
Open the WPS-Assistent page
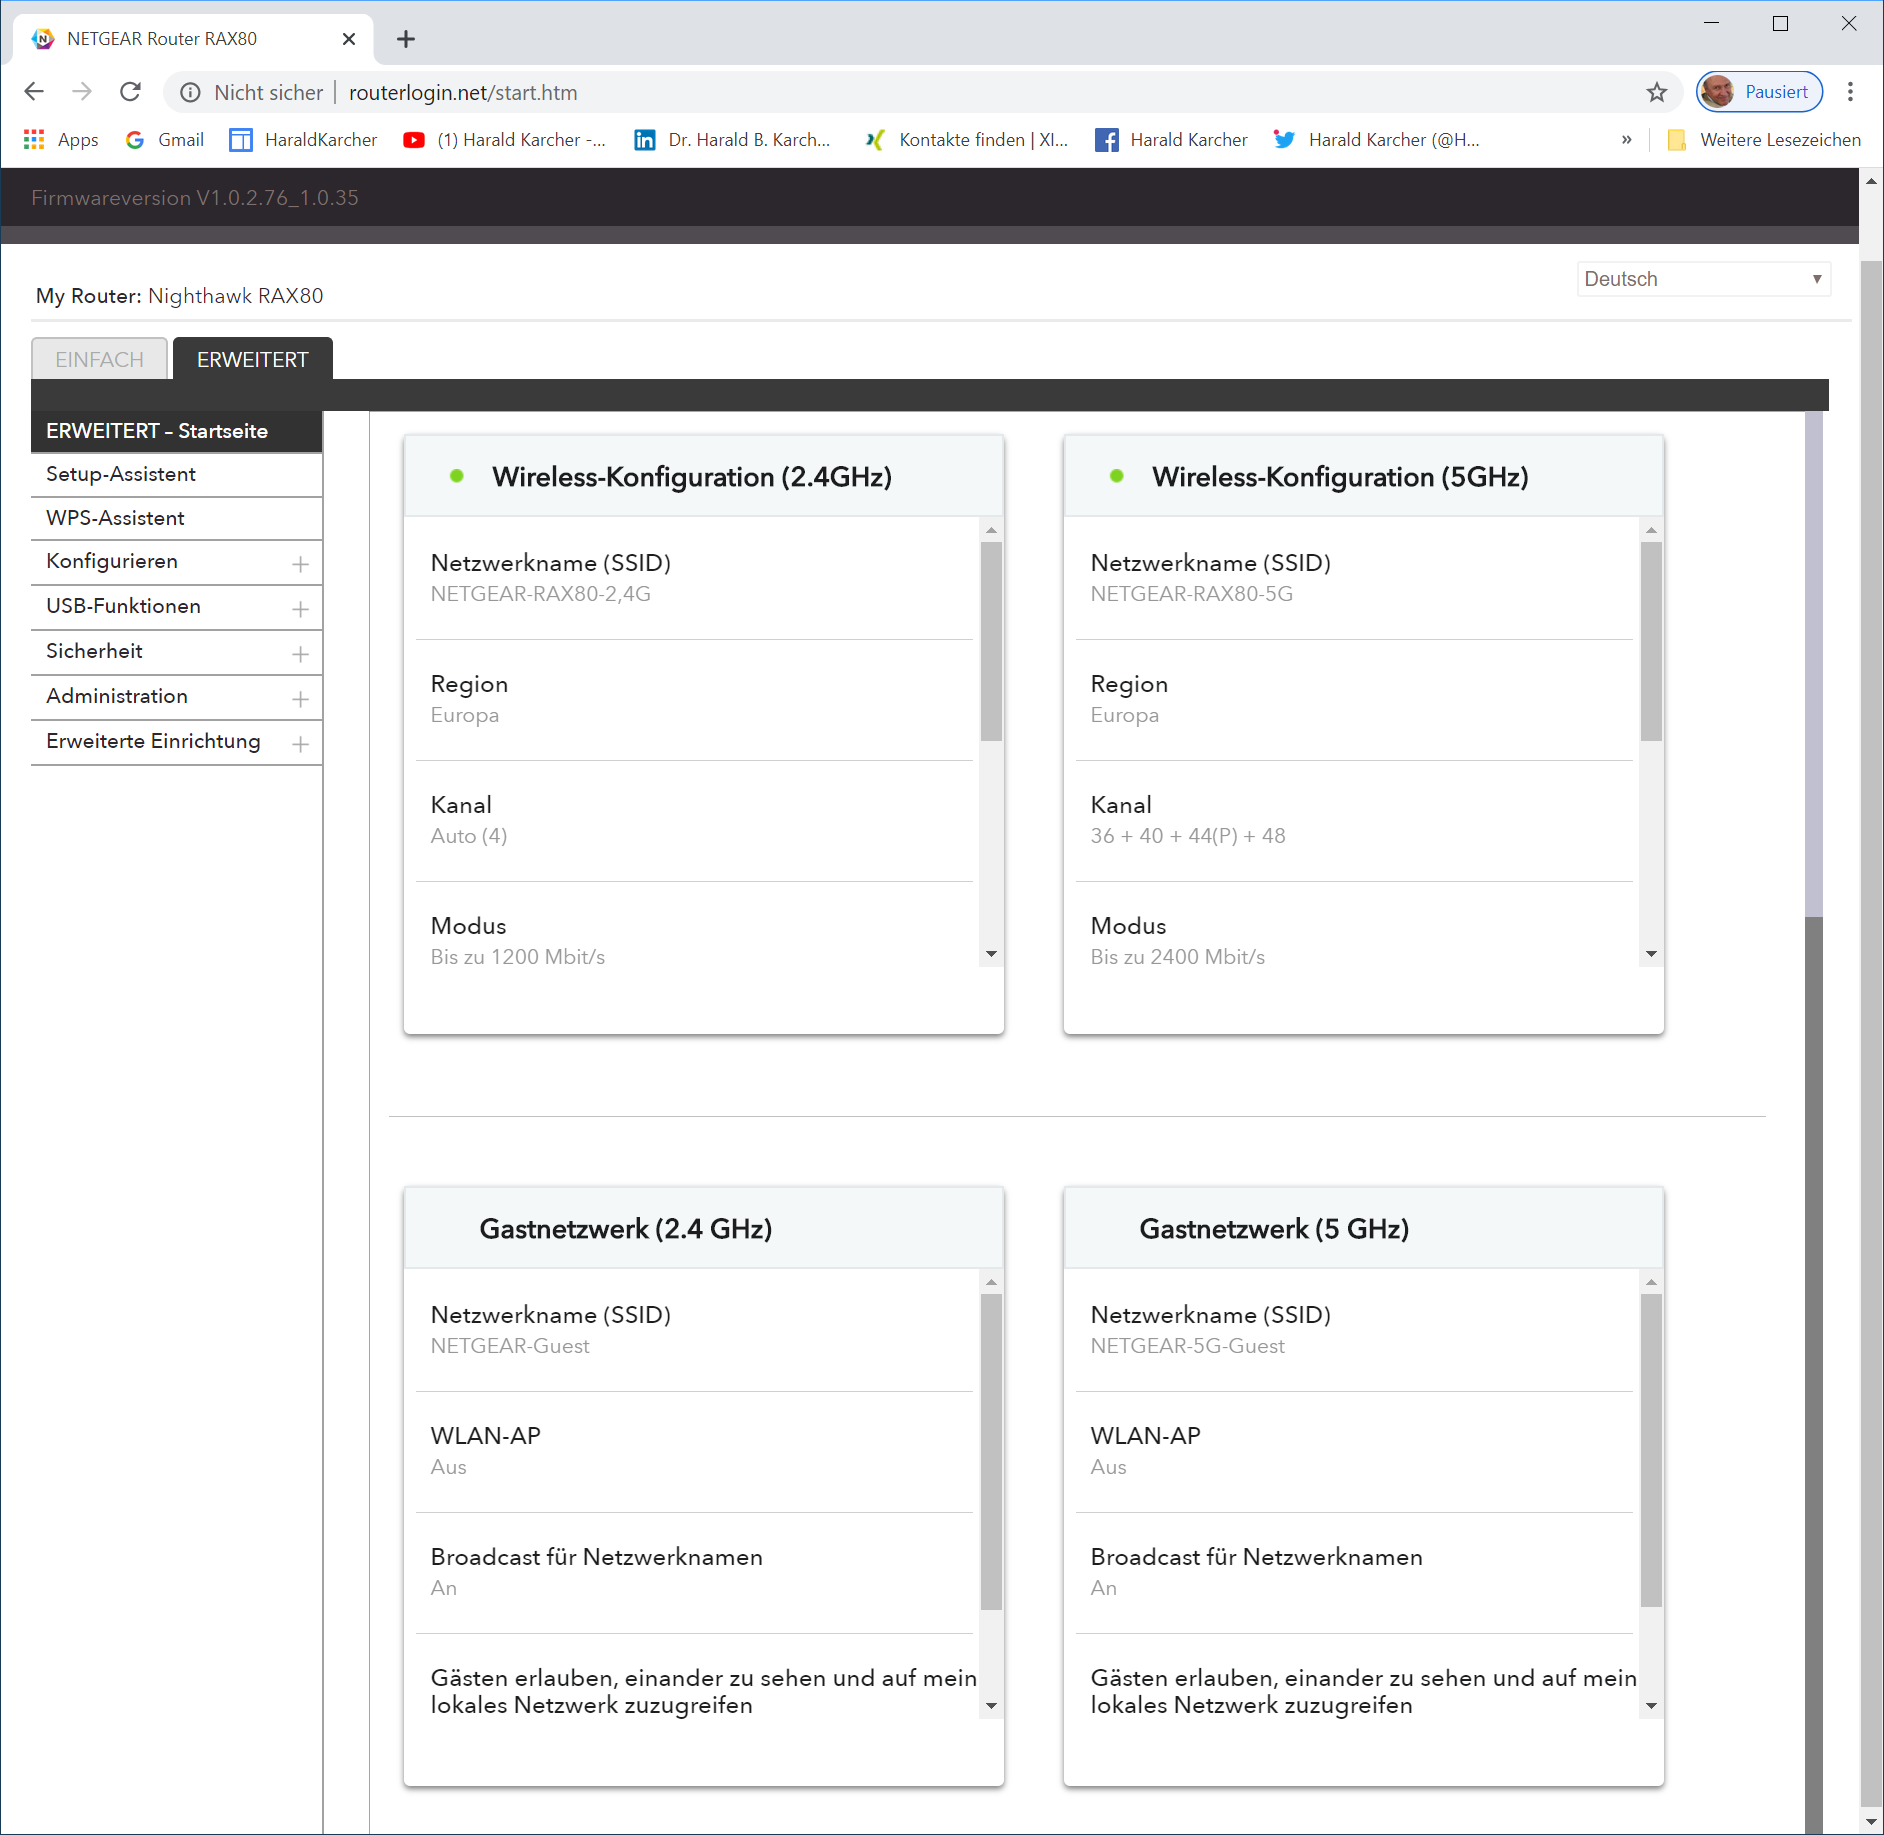[115, 518]
